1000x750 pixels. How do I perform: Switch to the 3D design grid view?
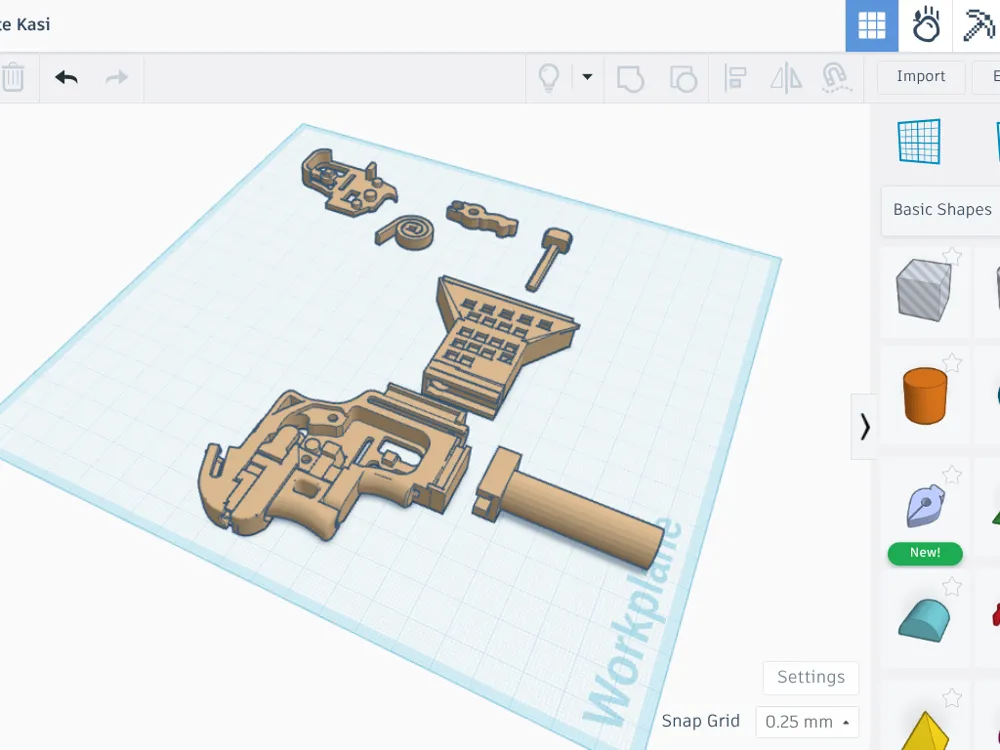(x=872, y=26)
